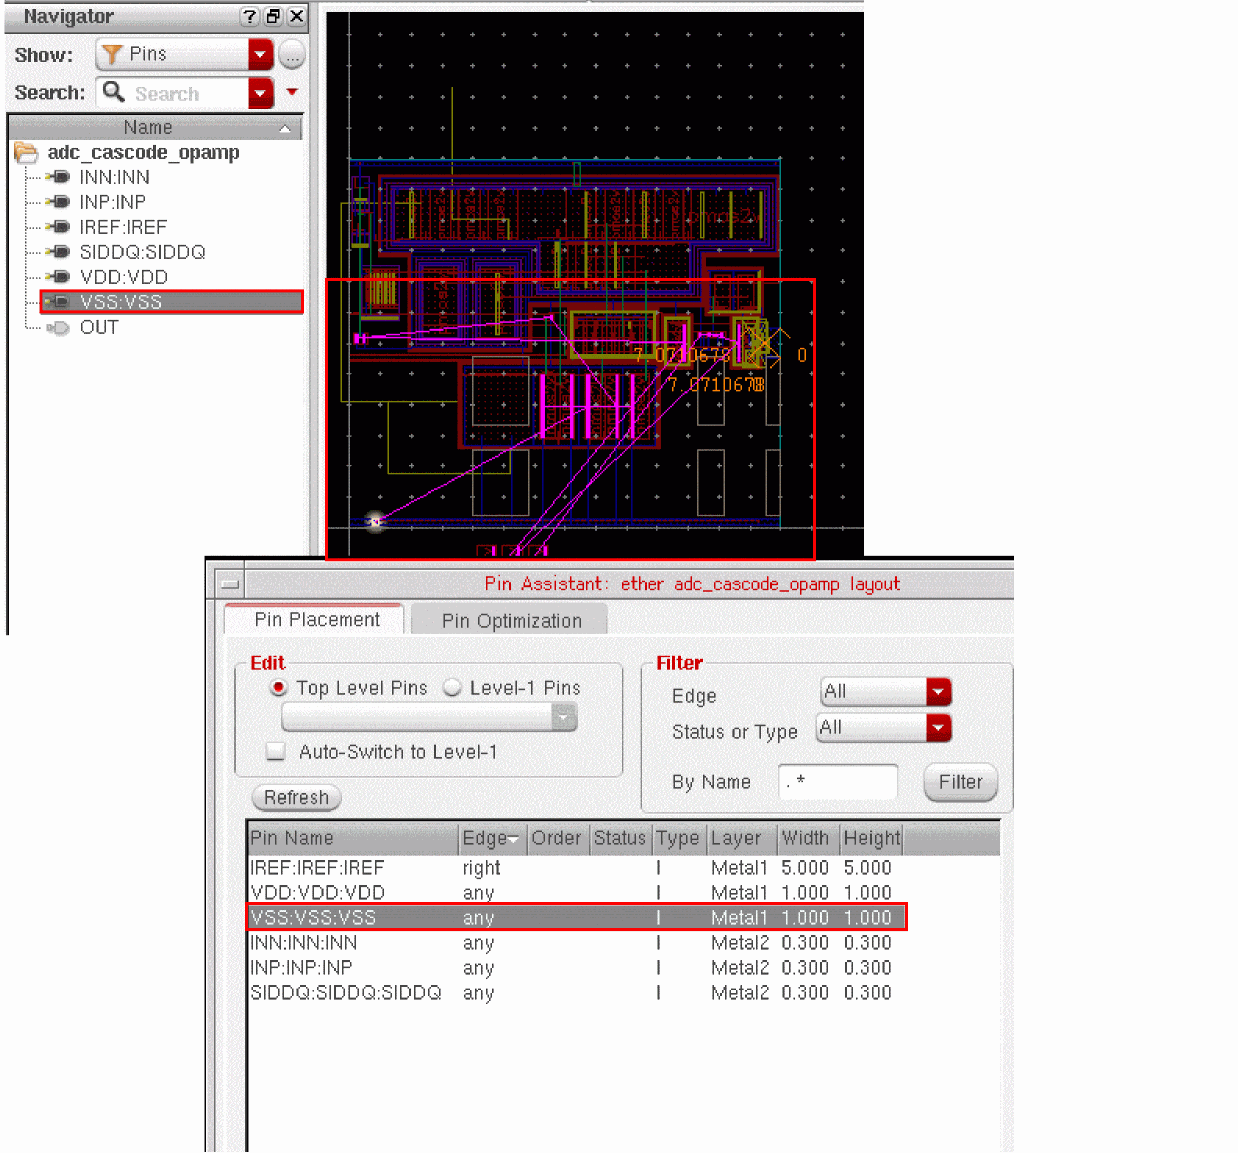
Task: Click the adc_cascode_opamp folder icon
Action: point(25,153)
